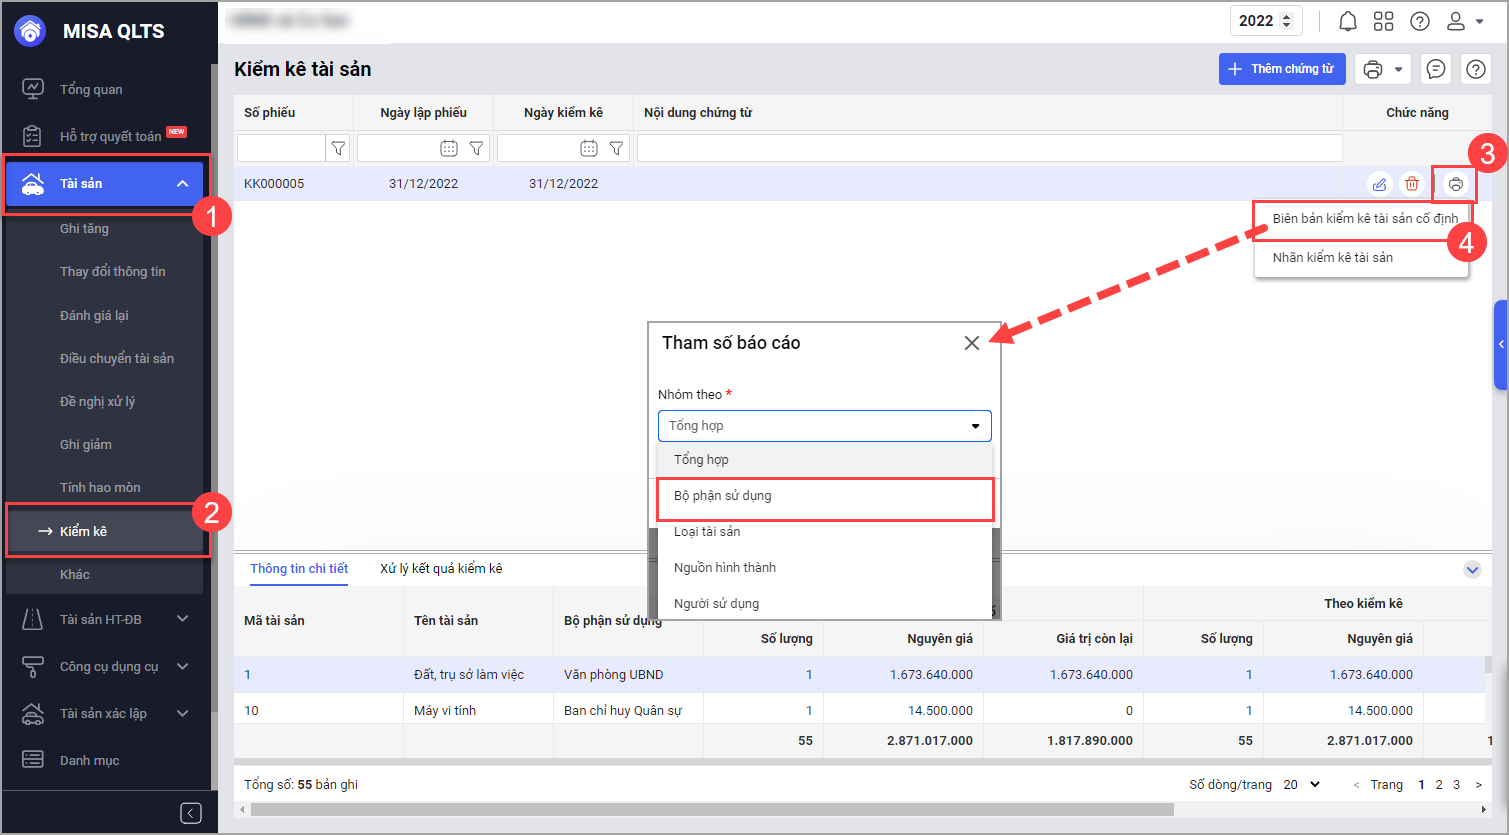
Task: Delete voucher KK000005 with trash icon
Action: (1411, 184)
